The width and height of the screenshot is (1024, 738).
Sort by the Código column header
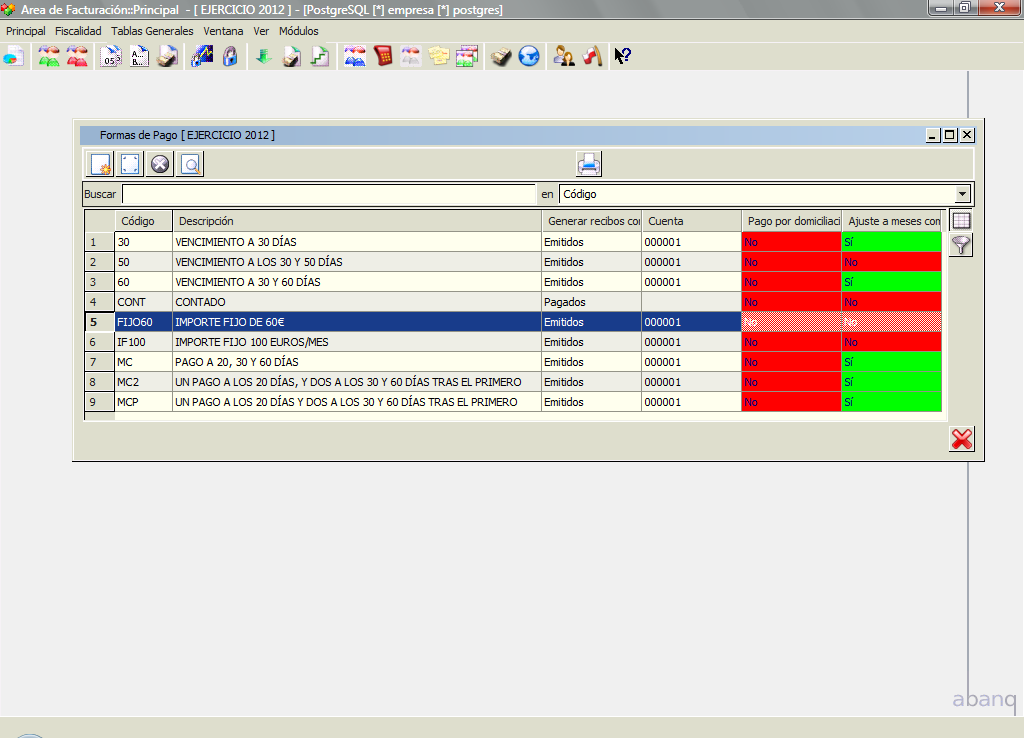(x=144, y=221)
